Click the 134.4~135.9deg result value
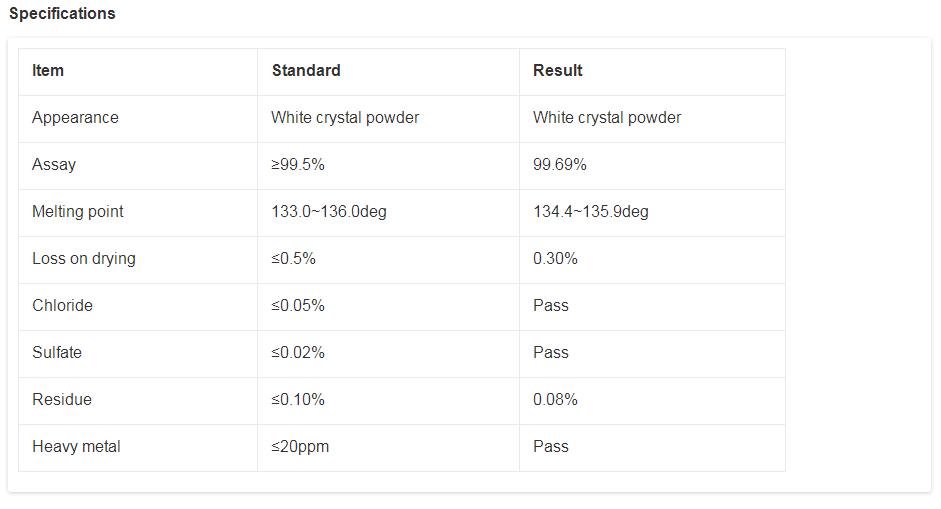 click(x=590, y=212)
